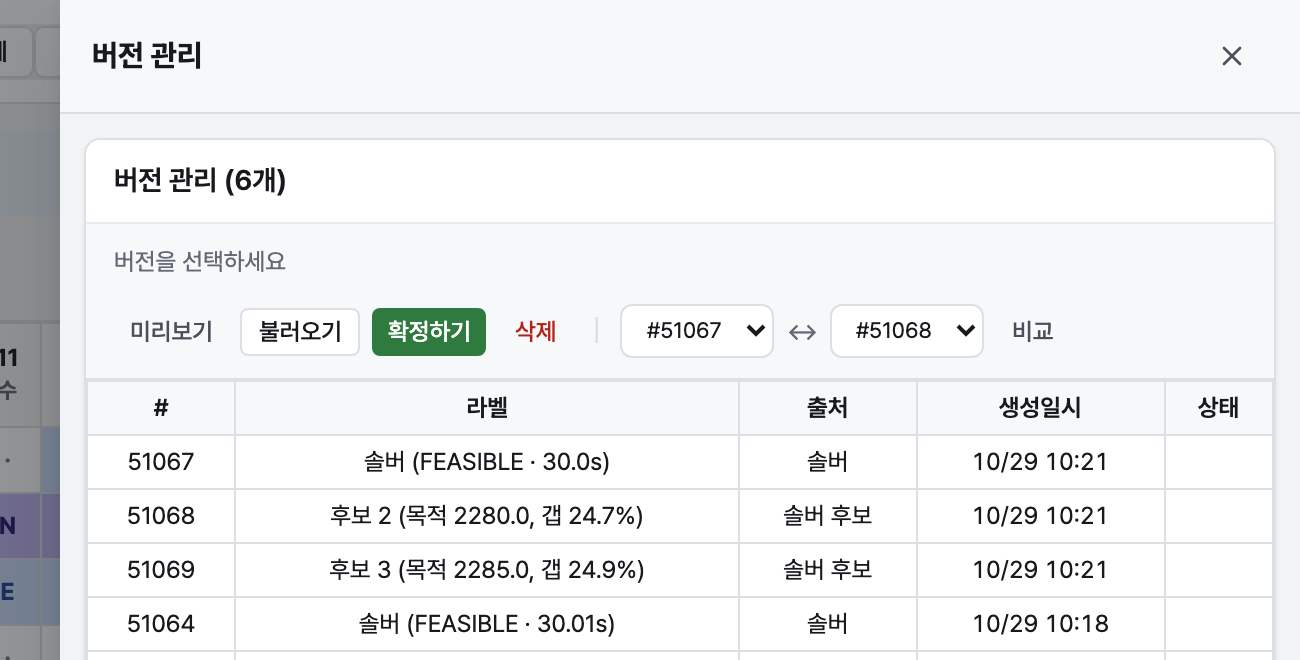Select version row 51064

pos(680,624)
